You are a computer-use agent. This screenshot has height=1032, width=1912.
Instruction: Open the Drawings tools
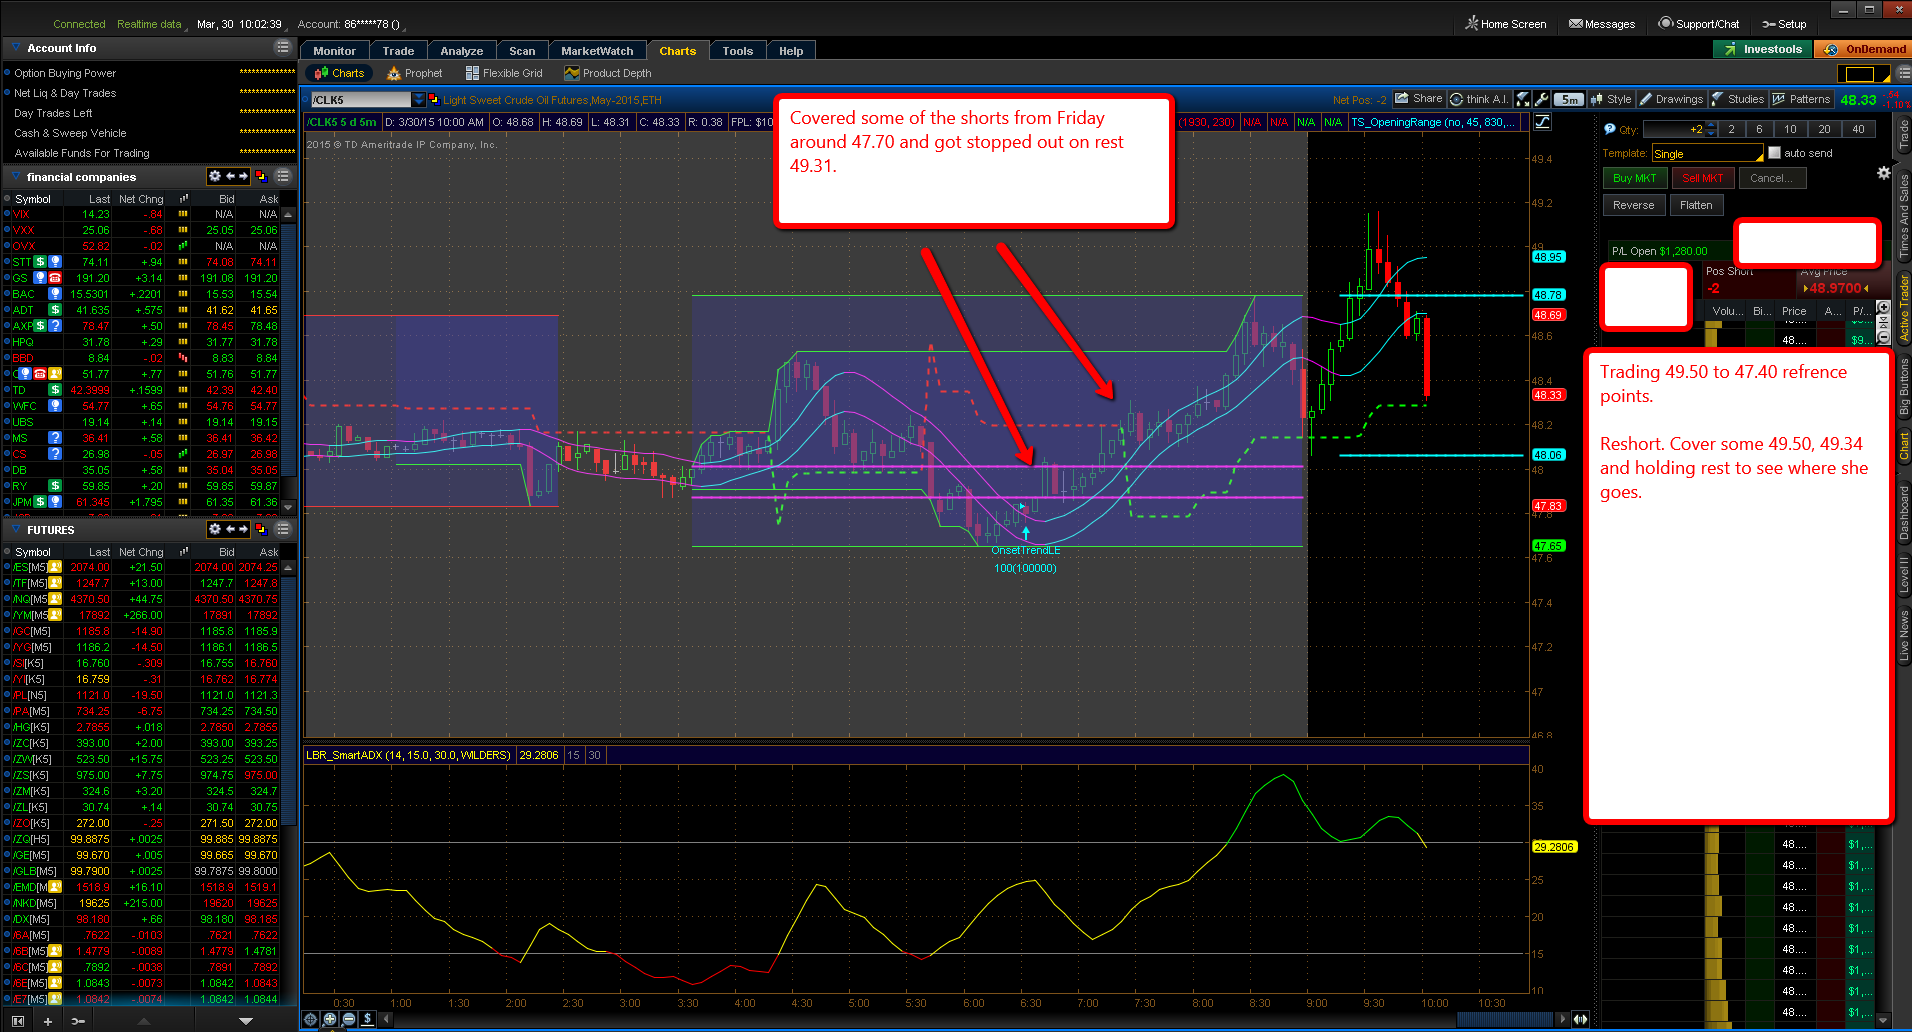pyautogui.click(x=1671, y=99)
